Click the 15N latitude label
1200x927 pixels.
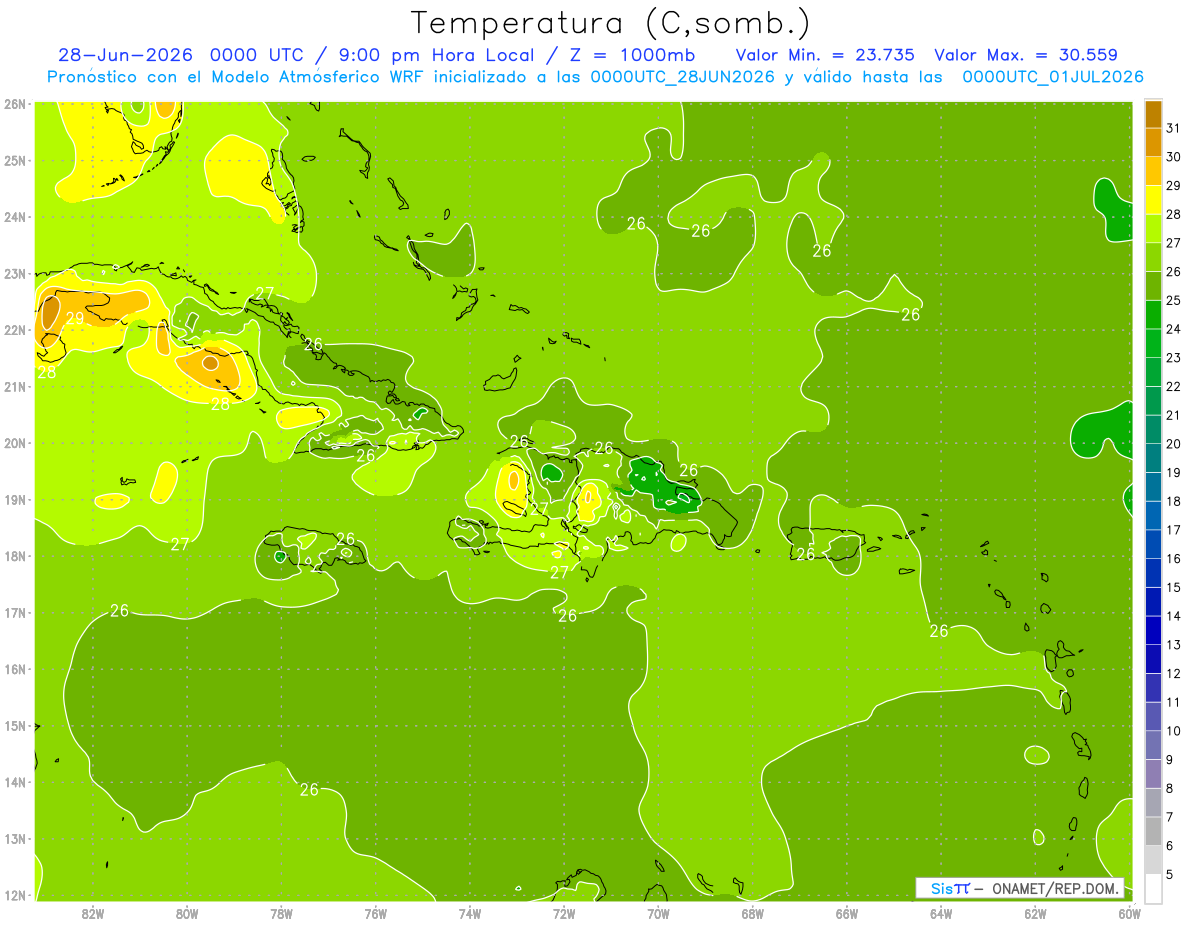click(x=14, y=726)
